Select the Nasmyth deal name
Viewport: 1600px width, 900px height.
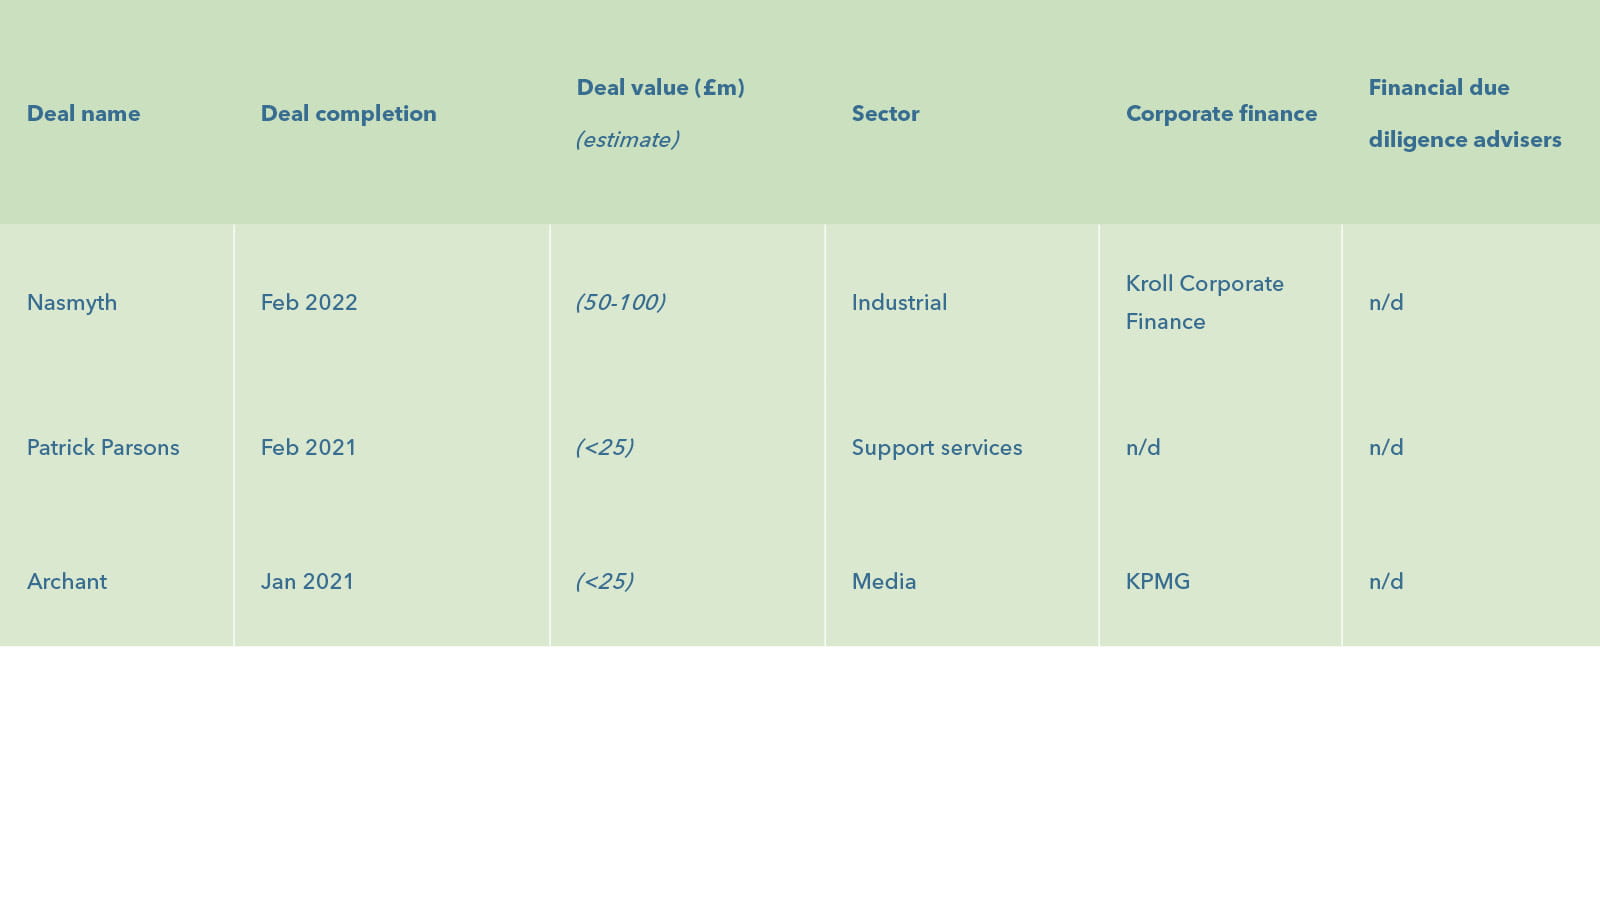click(72, 303)
